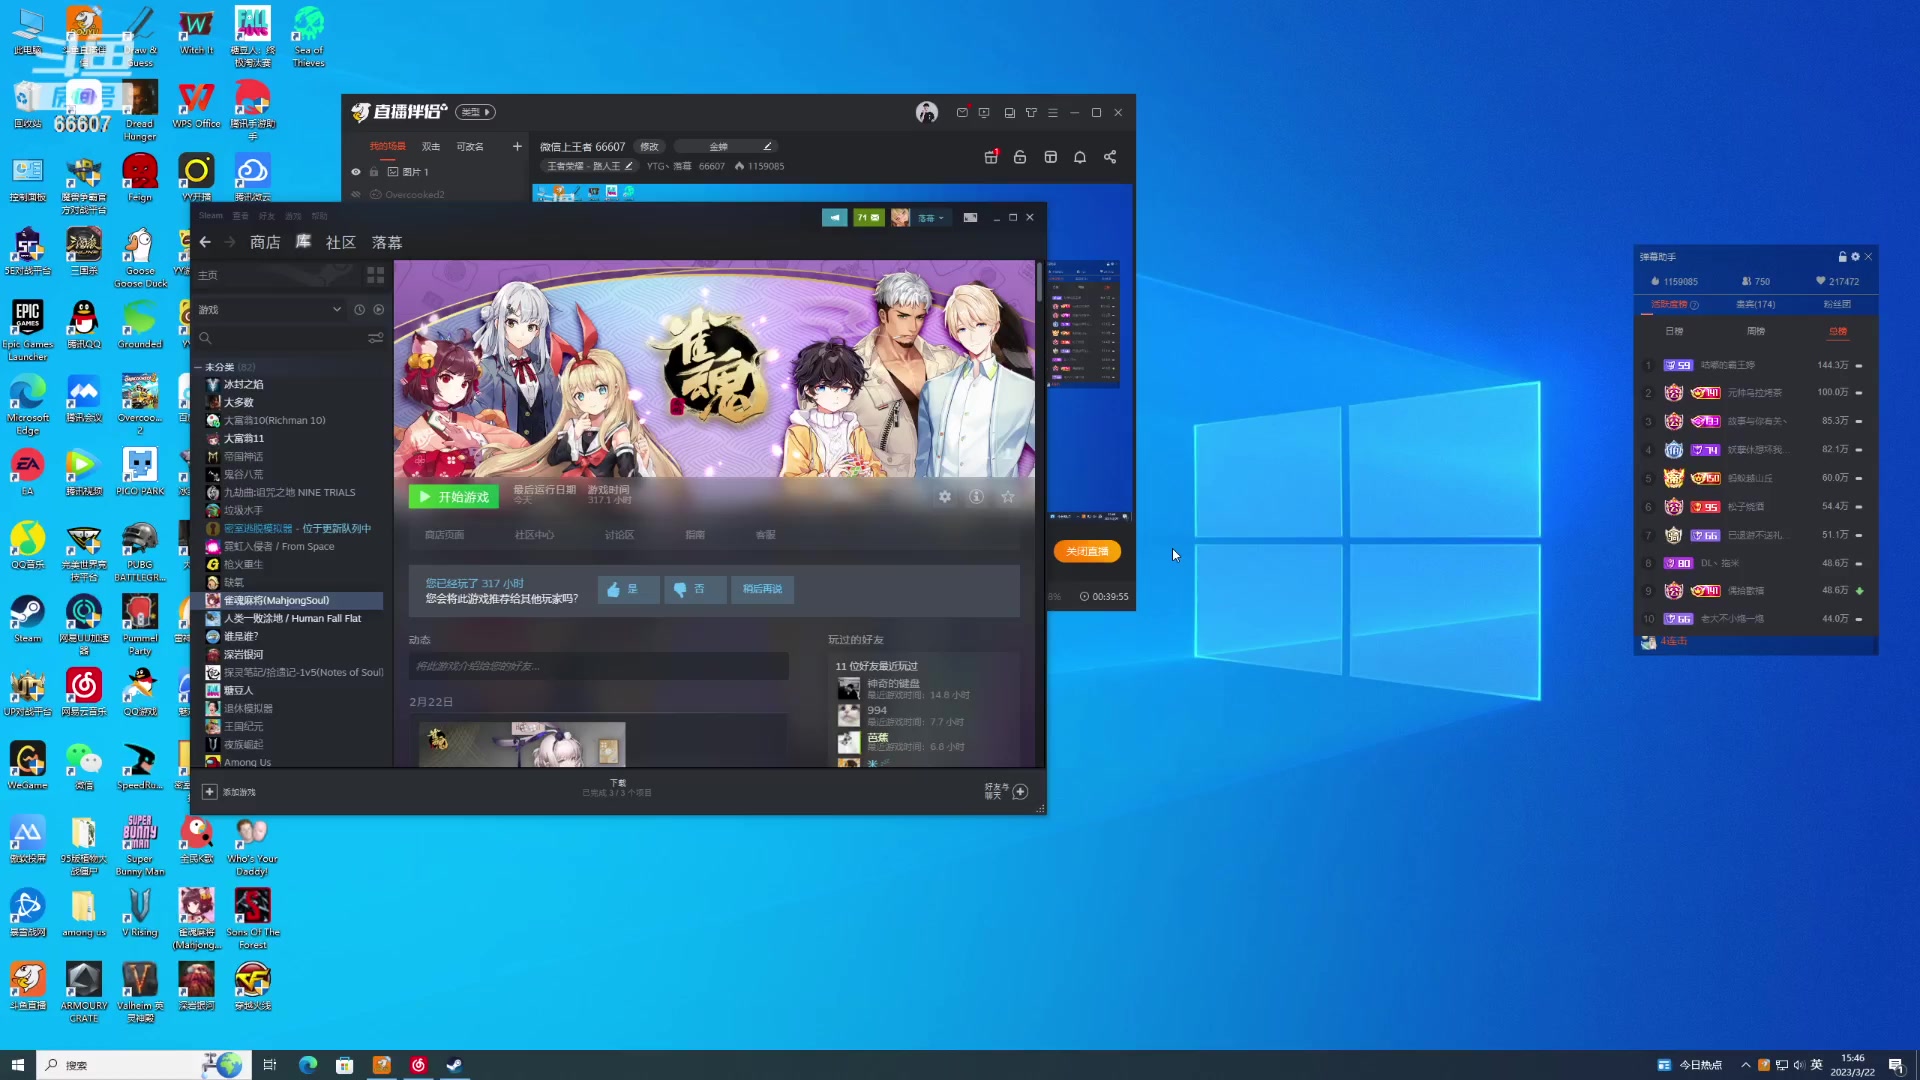Collapse the 未分类 category in library
This screenshot has height=1080, width=1920.
(198, 367)
